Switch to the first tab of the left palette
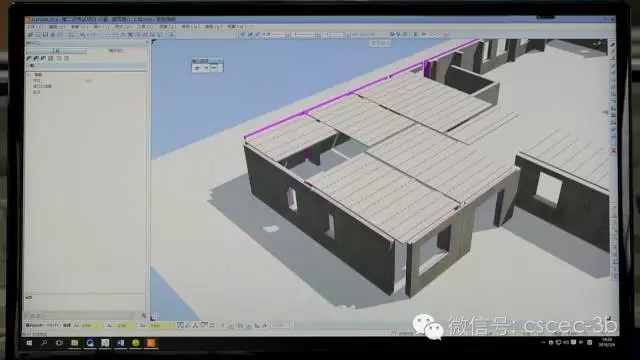640x360 pixels. (x=57, y=51)
